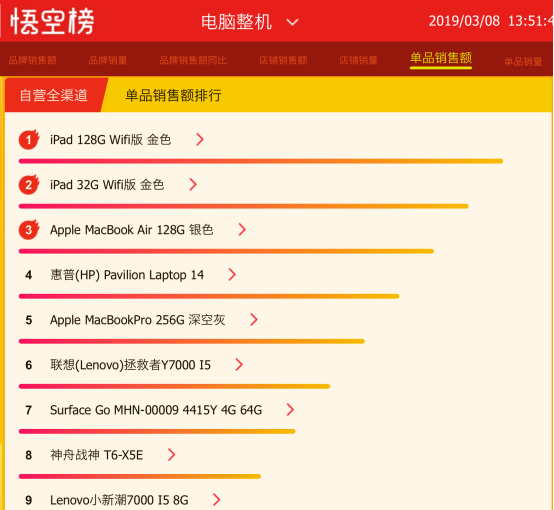Open details arrow for iPad 32G Wifi版
This screenshot has width=554, height=510.
pyautogui.click(x=193, y=184)
